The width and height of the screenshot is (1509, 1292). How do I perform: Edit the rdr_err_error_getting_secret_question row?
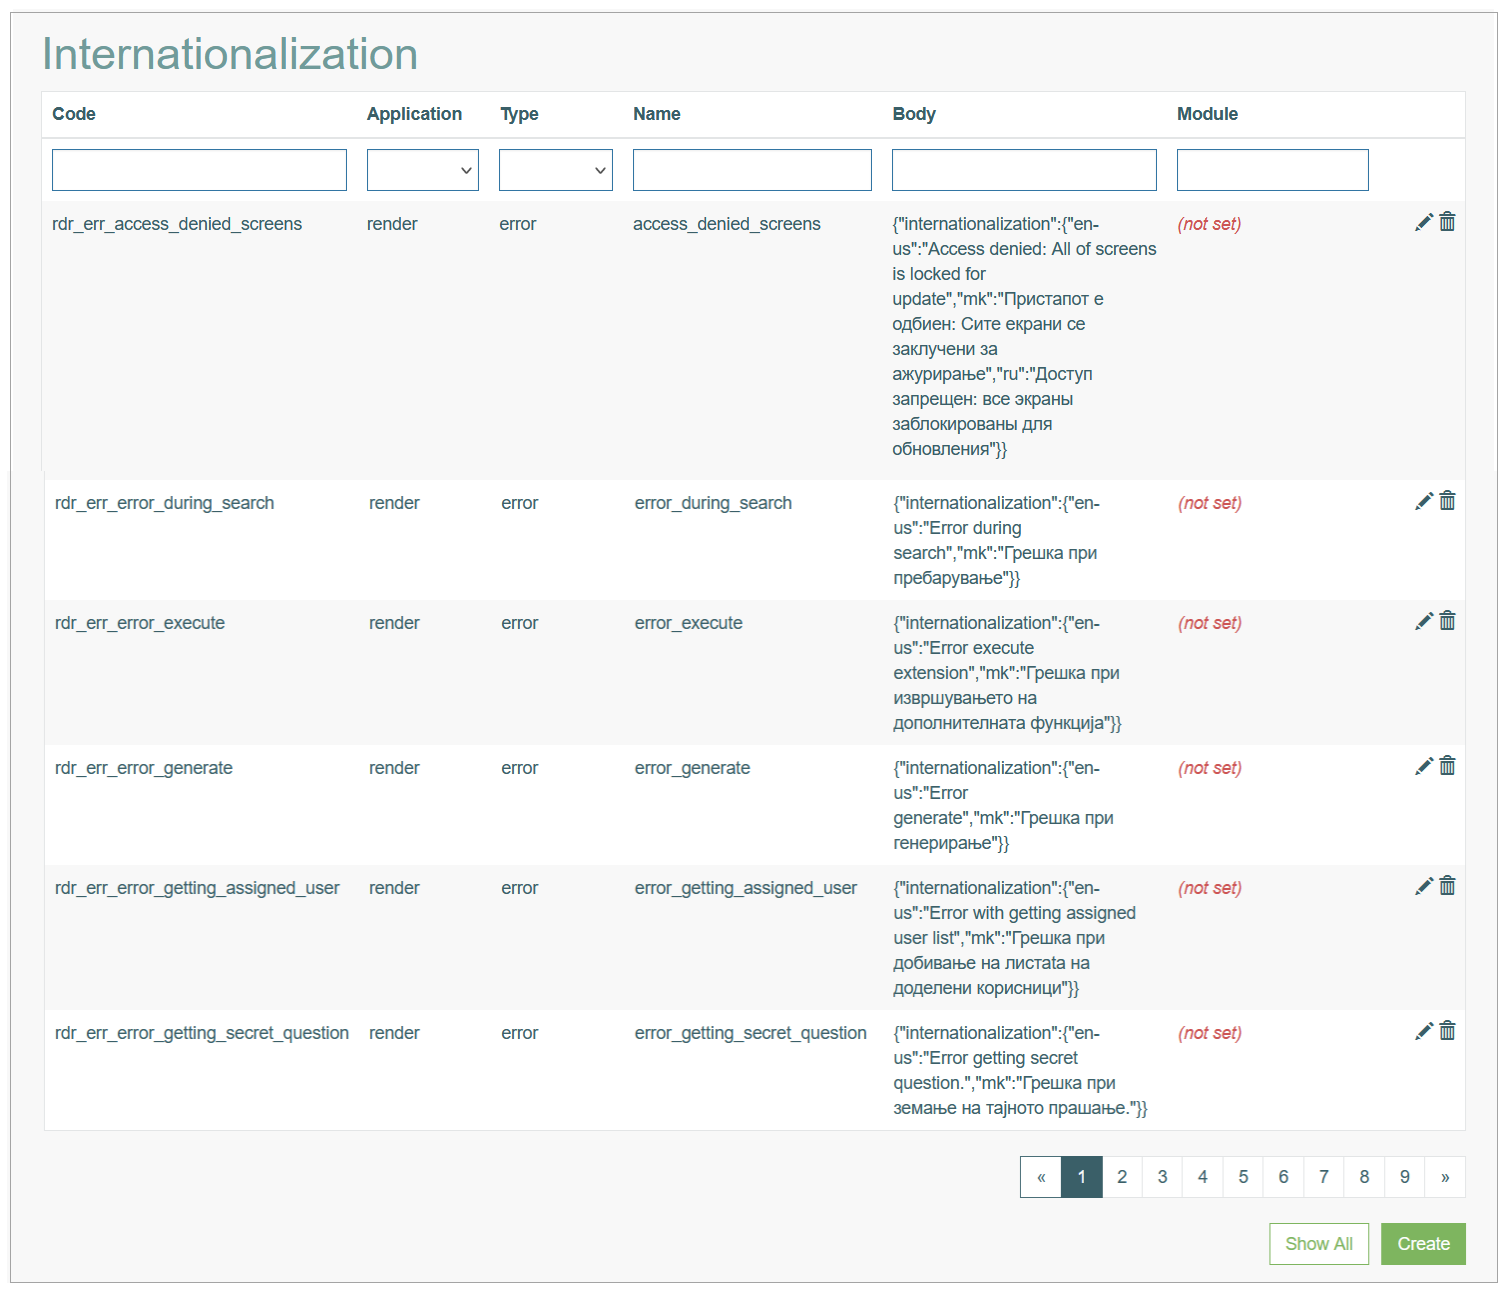tap(1424, 1032)
